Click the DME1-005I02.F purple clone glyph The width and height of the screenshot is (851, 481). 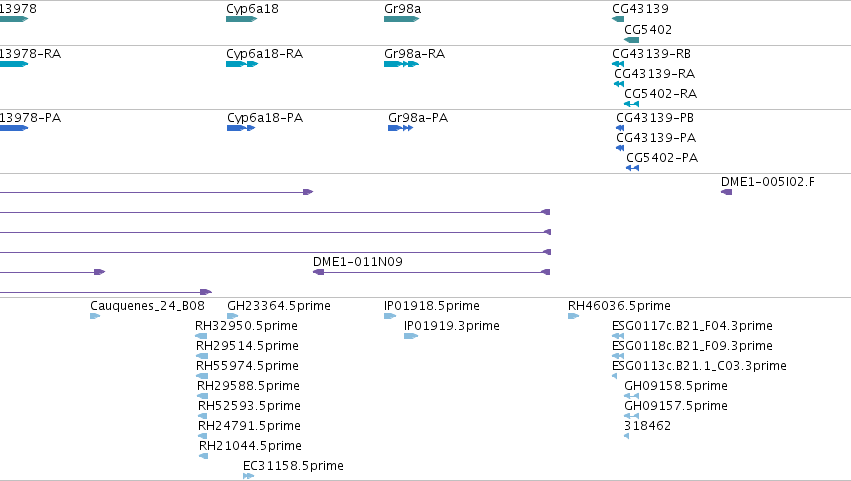pos(727,192)
